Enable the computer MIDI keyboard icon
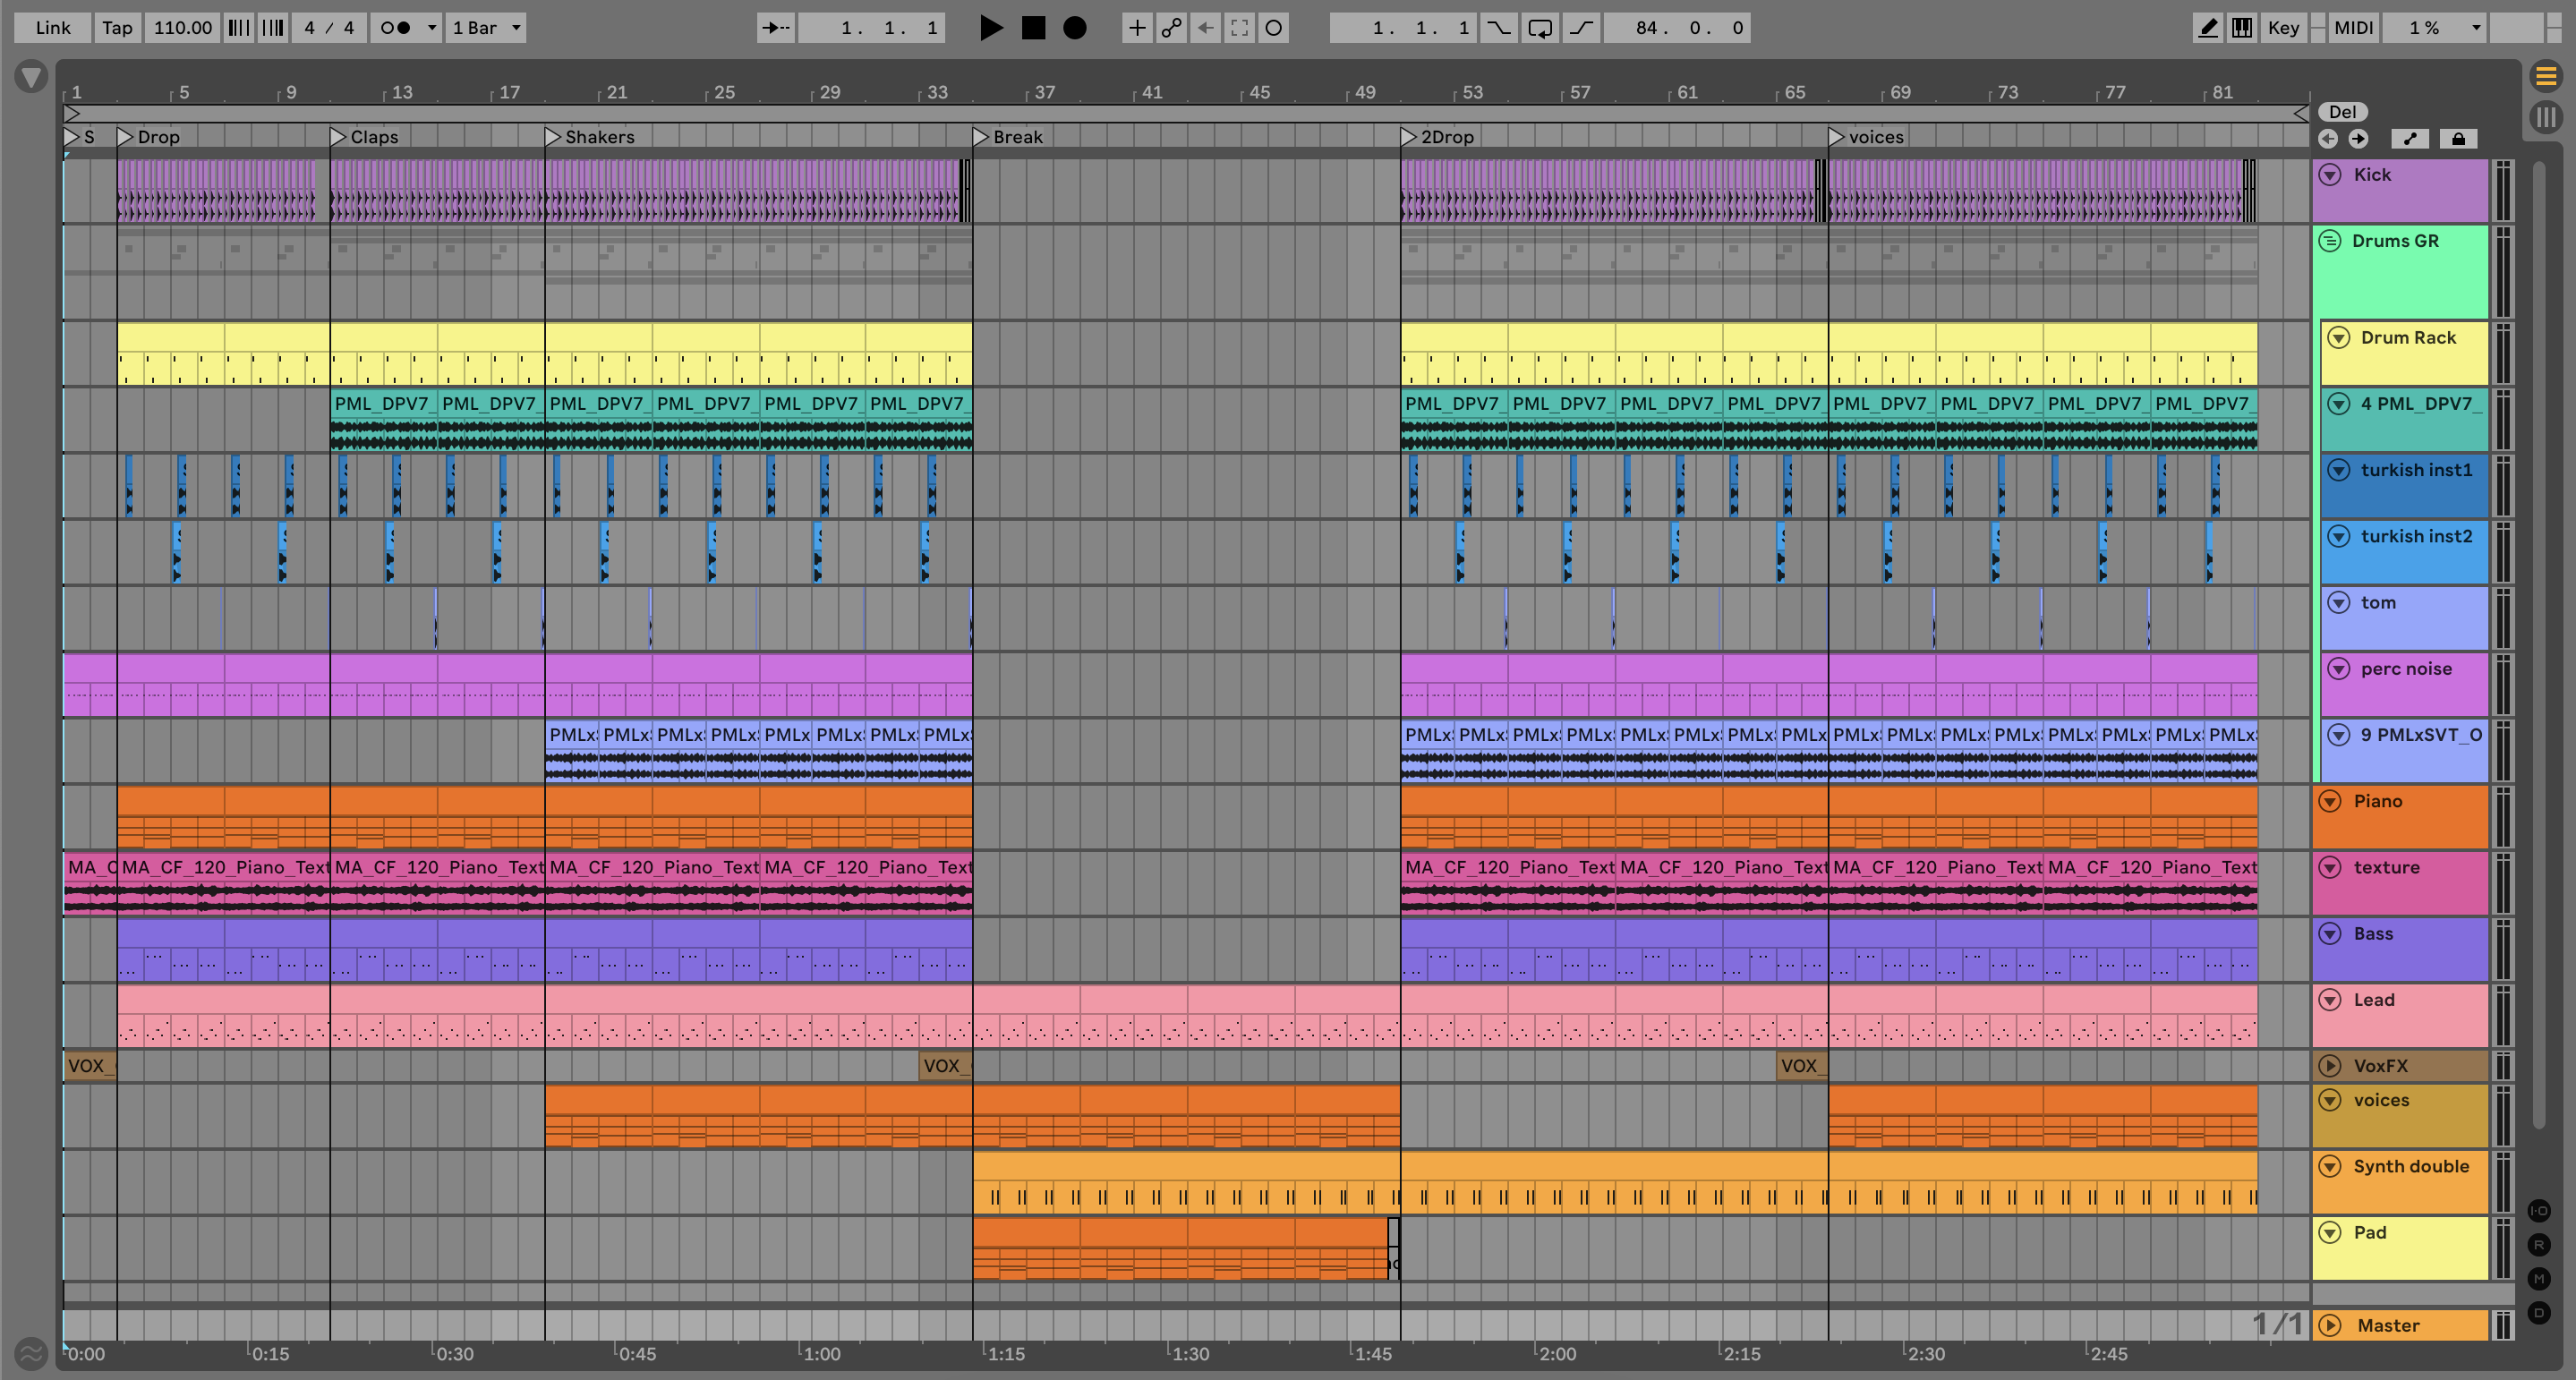 (x=2242, y=28)
